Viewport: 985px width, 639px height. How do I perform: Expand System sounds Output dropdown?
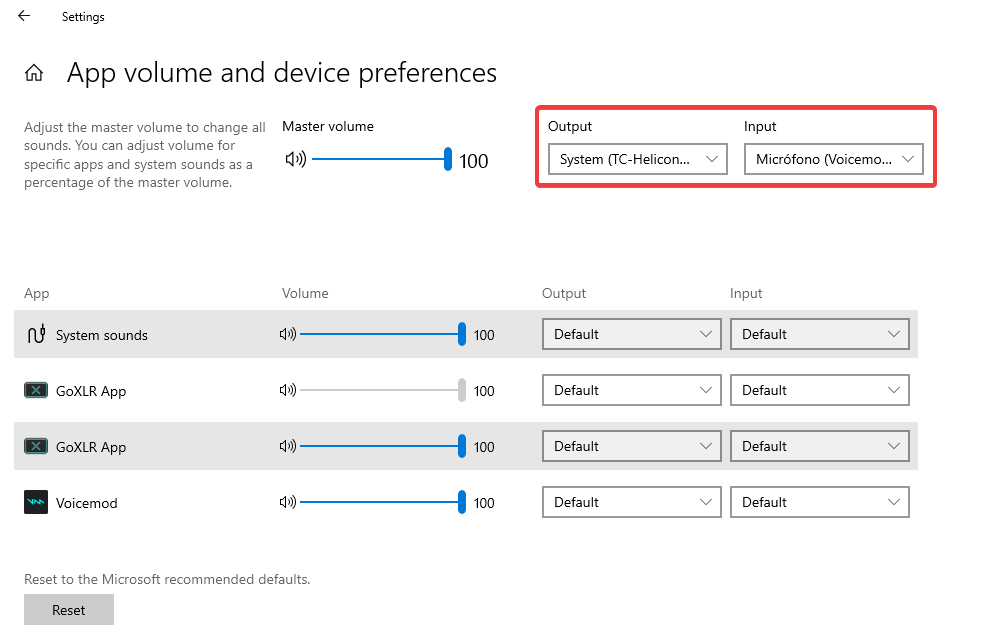(631, 334)
